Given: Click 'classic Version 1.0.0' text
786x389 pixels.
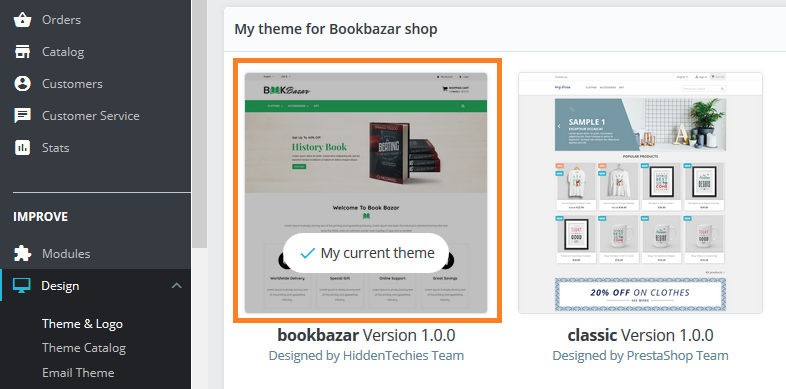Looking at the screenshot, I should tap(640, 335).
